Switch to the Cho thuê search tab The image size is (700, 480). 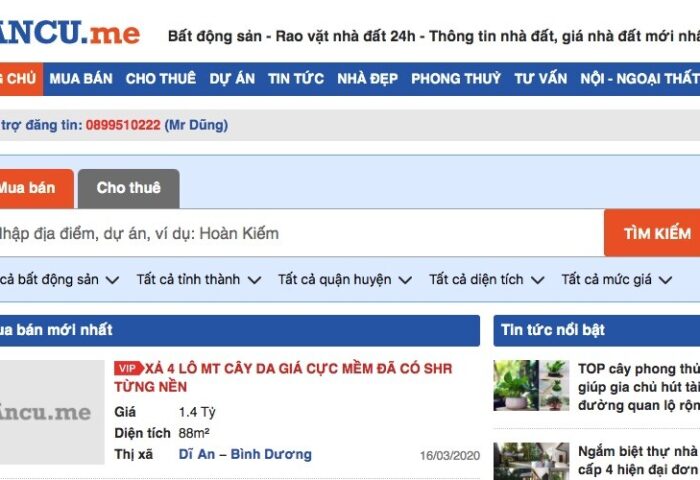[x=128, y=188]
